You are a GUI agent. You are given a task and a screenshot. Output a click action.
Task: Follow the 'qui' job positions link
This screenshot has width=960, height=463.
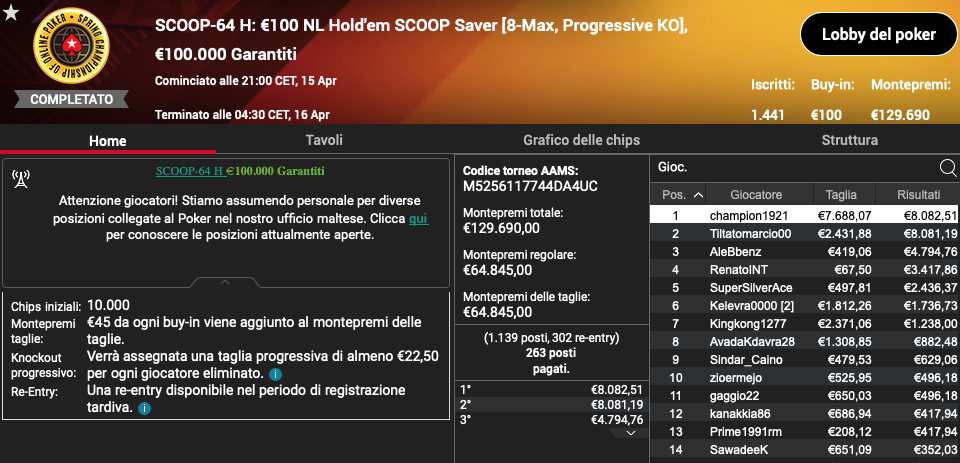pyautogui.click(x=419, y=218)
